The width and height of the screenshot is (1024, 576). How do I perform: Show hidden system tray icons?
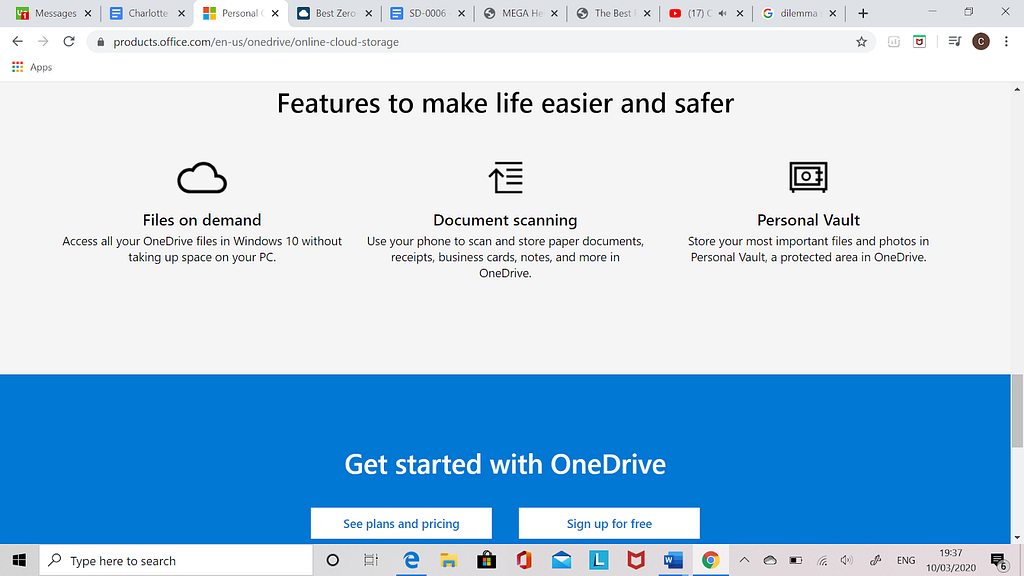coord(744,560)
